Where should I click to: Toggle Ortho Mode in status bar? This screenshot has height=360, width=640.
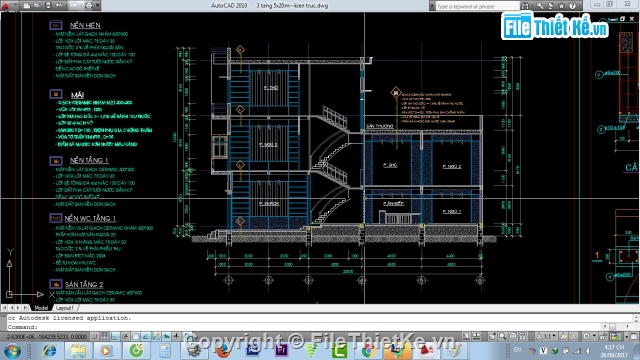(115, 336)
